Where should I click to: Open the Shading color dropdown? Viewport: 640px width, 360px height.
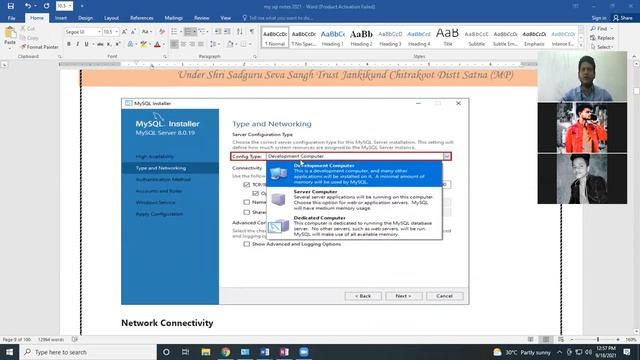click(x=236, y=44)
